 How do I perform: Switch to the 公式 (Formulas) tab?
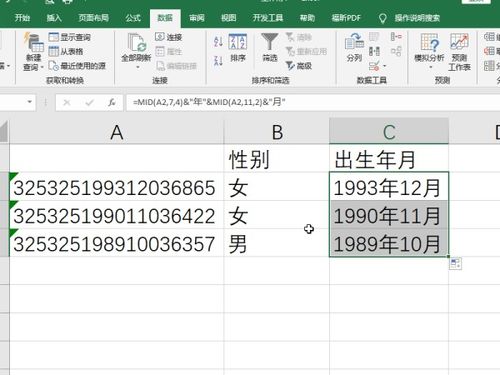tap(133, 18)
